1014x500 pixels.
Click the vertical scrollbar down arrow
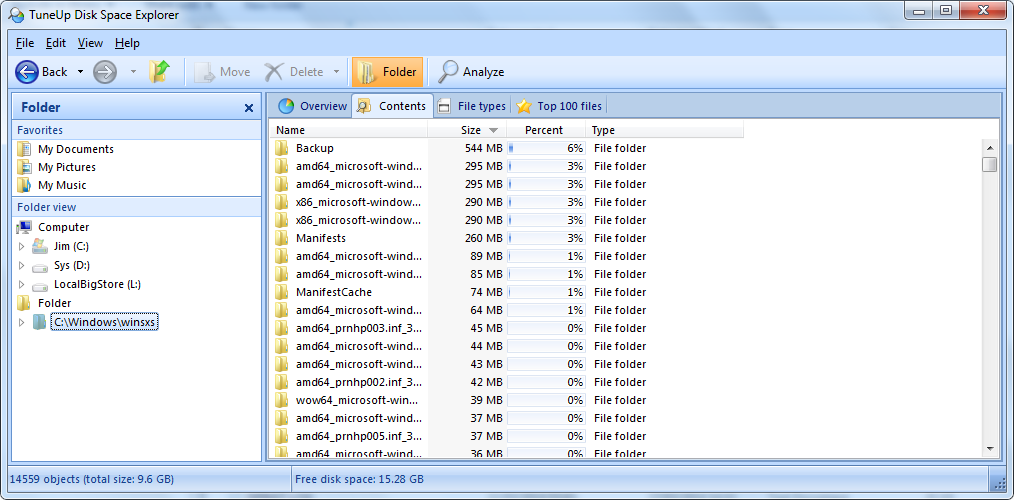pyautogui.click(x=990, y=448)
